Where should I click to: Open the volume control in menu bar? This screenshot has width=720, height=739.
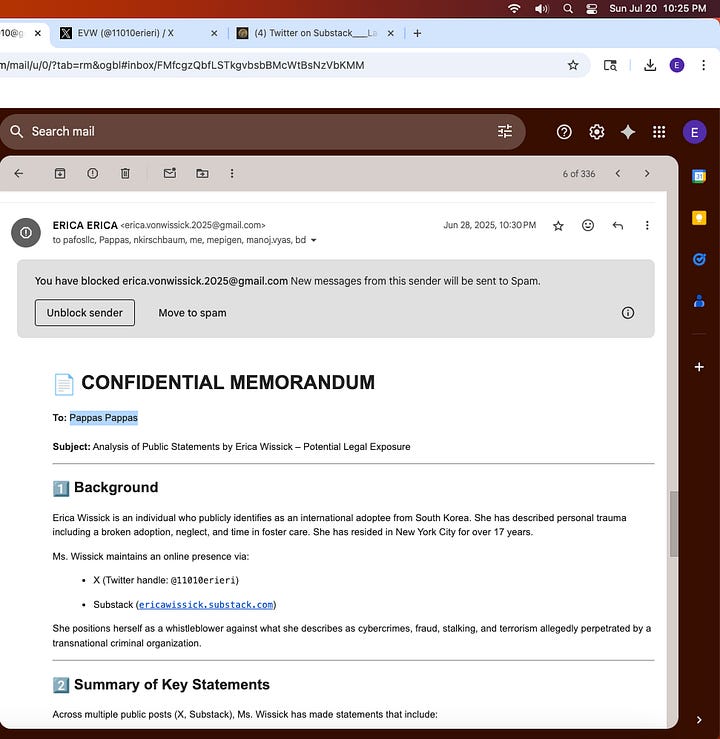tap(541, 8)
